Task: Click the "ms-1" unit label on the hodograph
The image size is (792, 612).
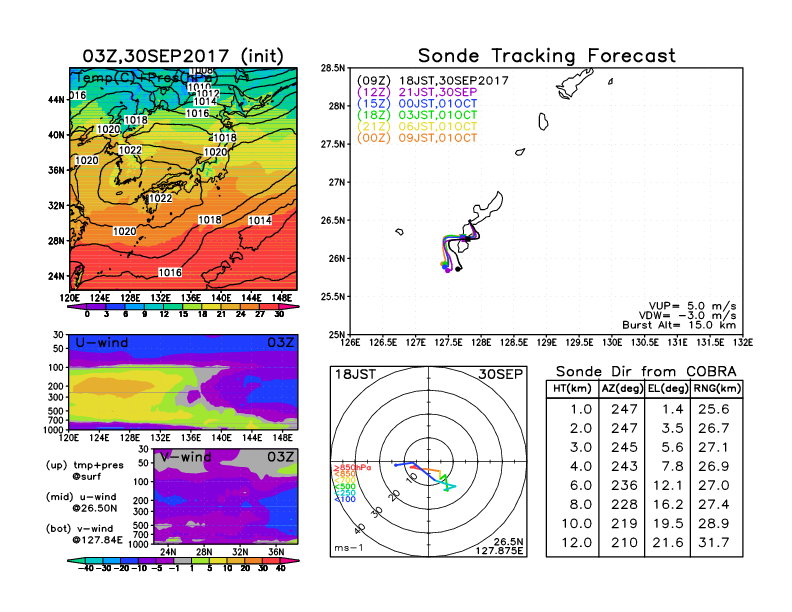Action: (349, 548)
